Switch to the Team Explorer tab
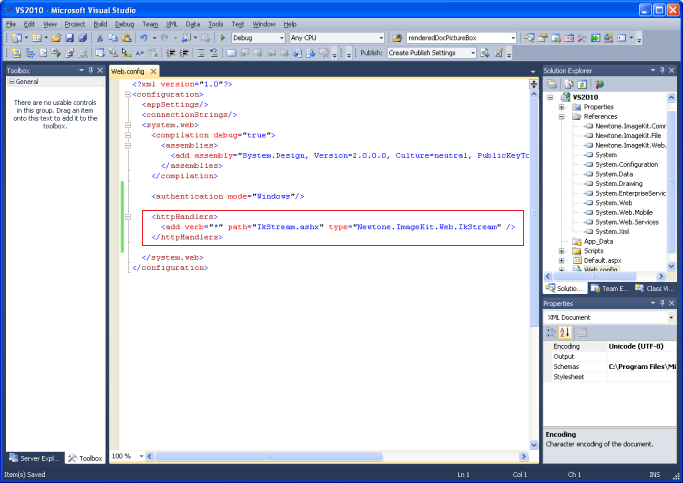This screenshot has height=483, width=683. click(610, 288)
